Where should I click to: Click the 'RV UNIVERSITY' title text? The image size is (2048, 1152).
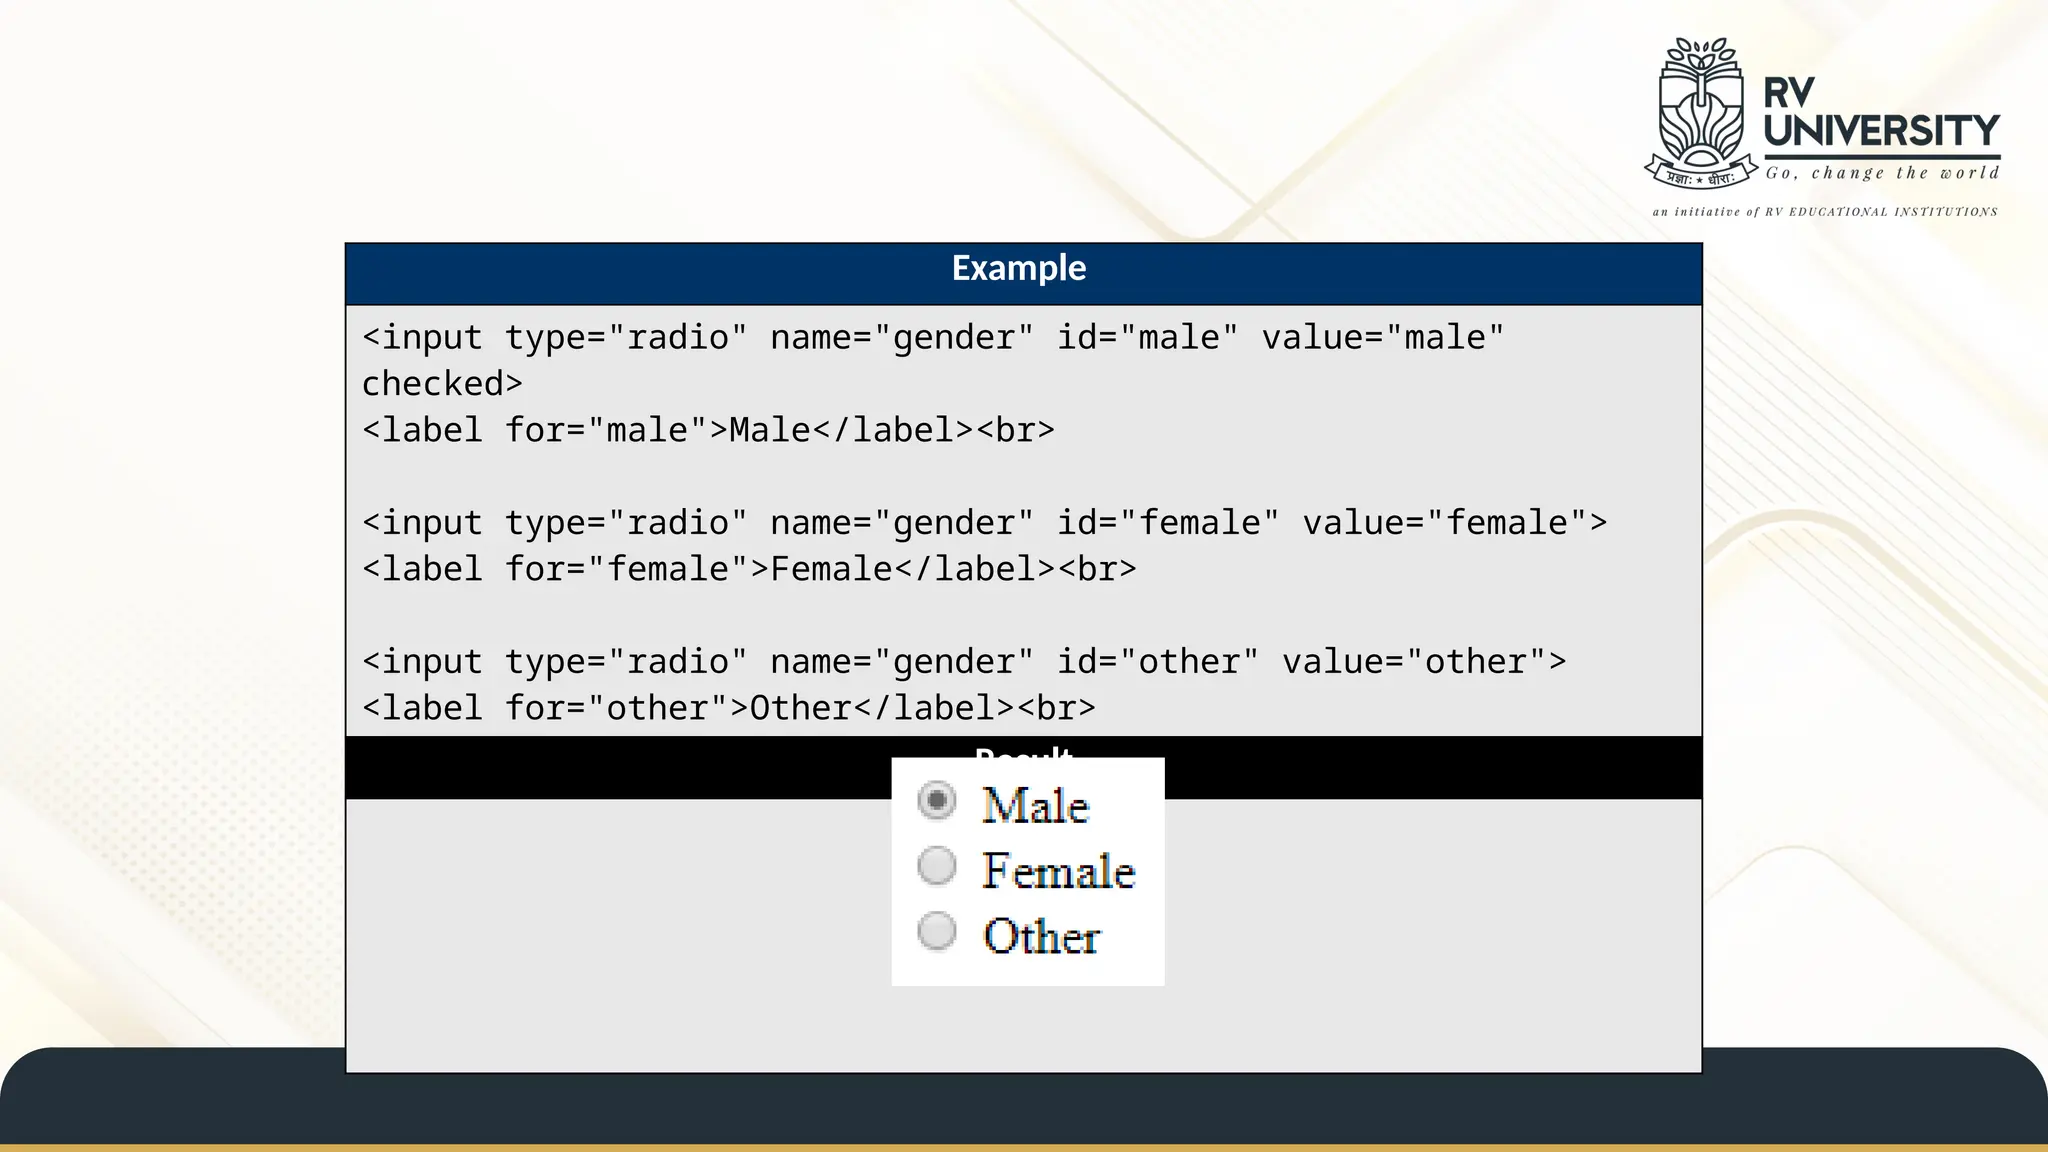tap(1881, 111)
